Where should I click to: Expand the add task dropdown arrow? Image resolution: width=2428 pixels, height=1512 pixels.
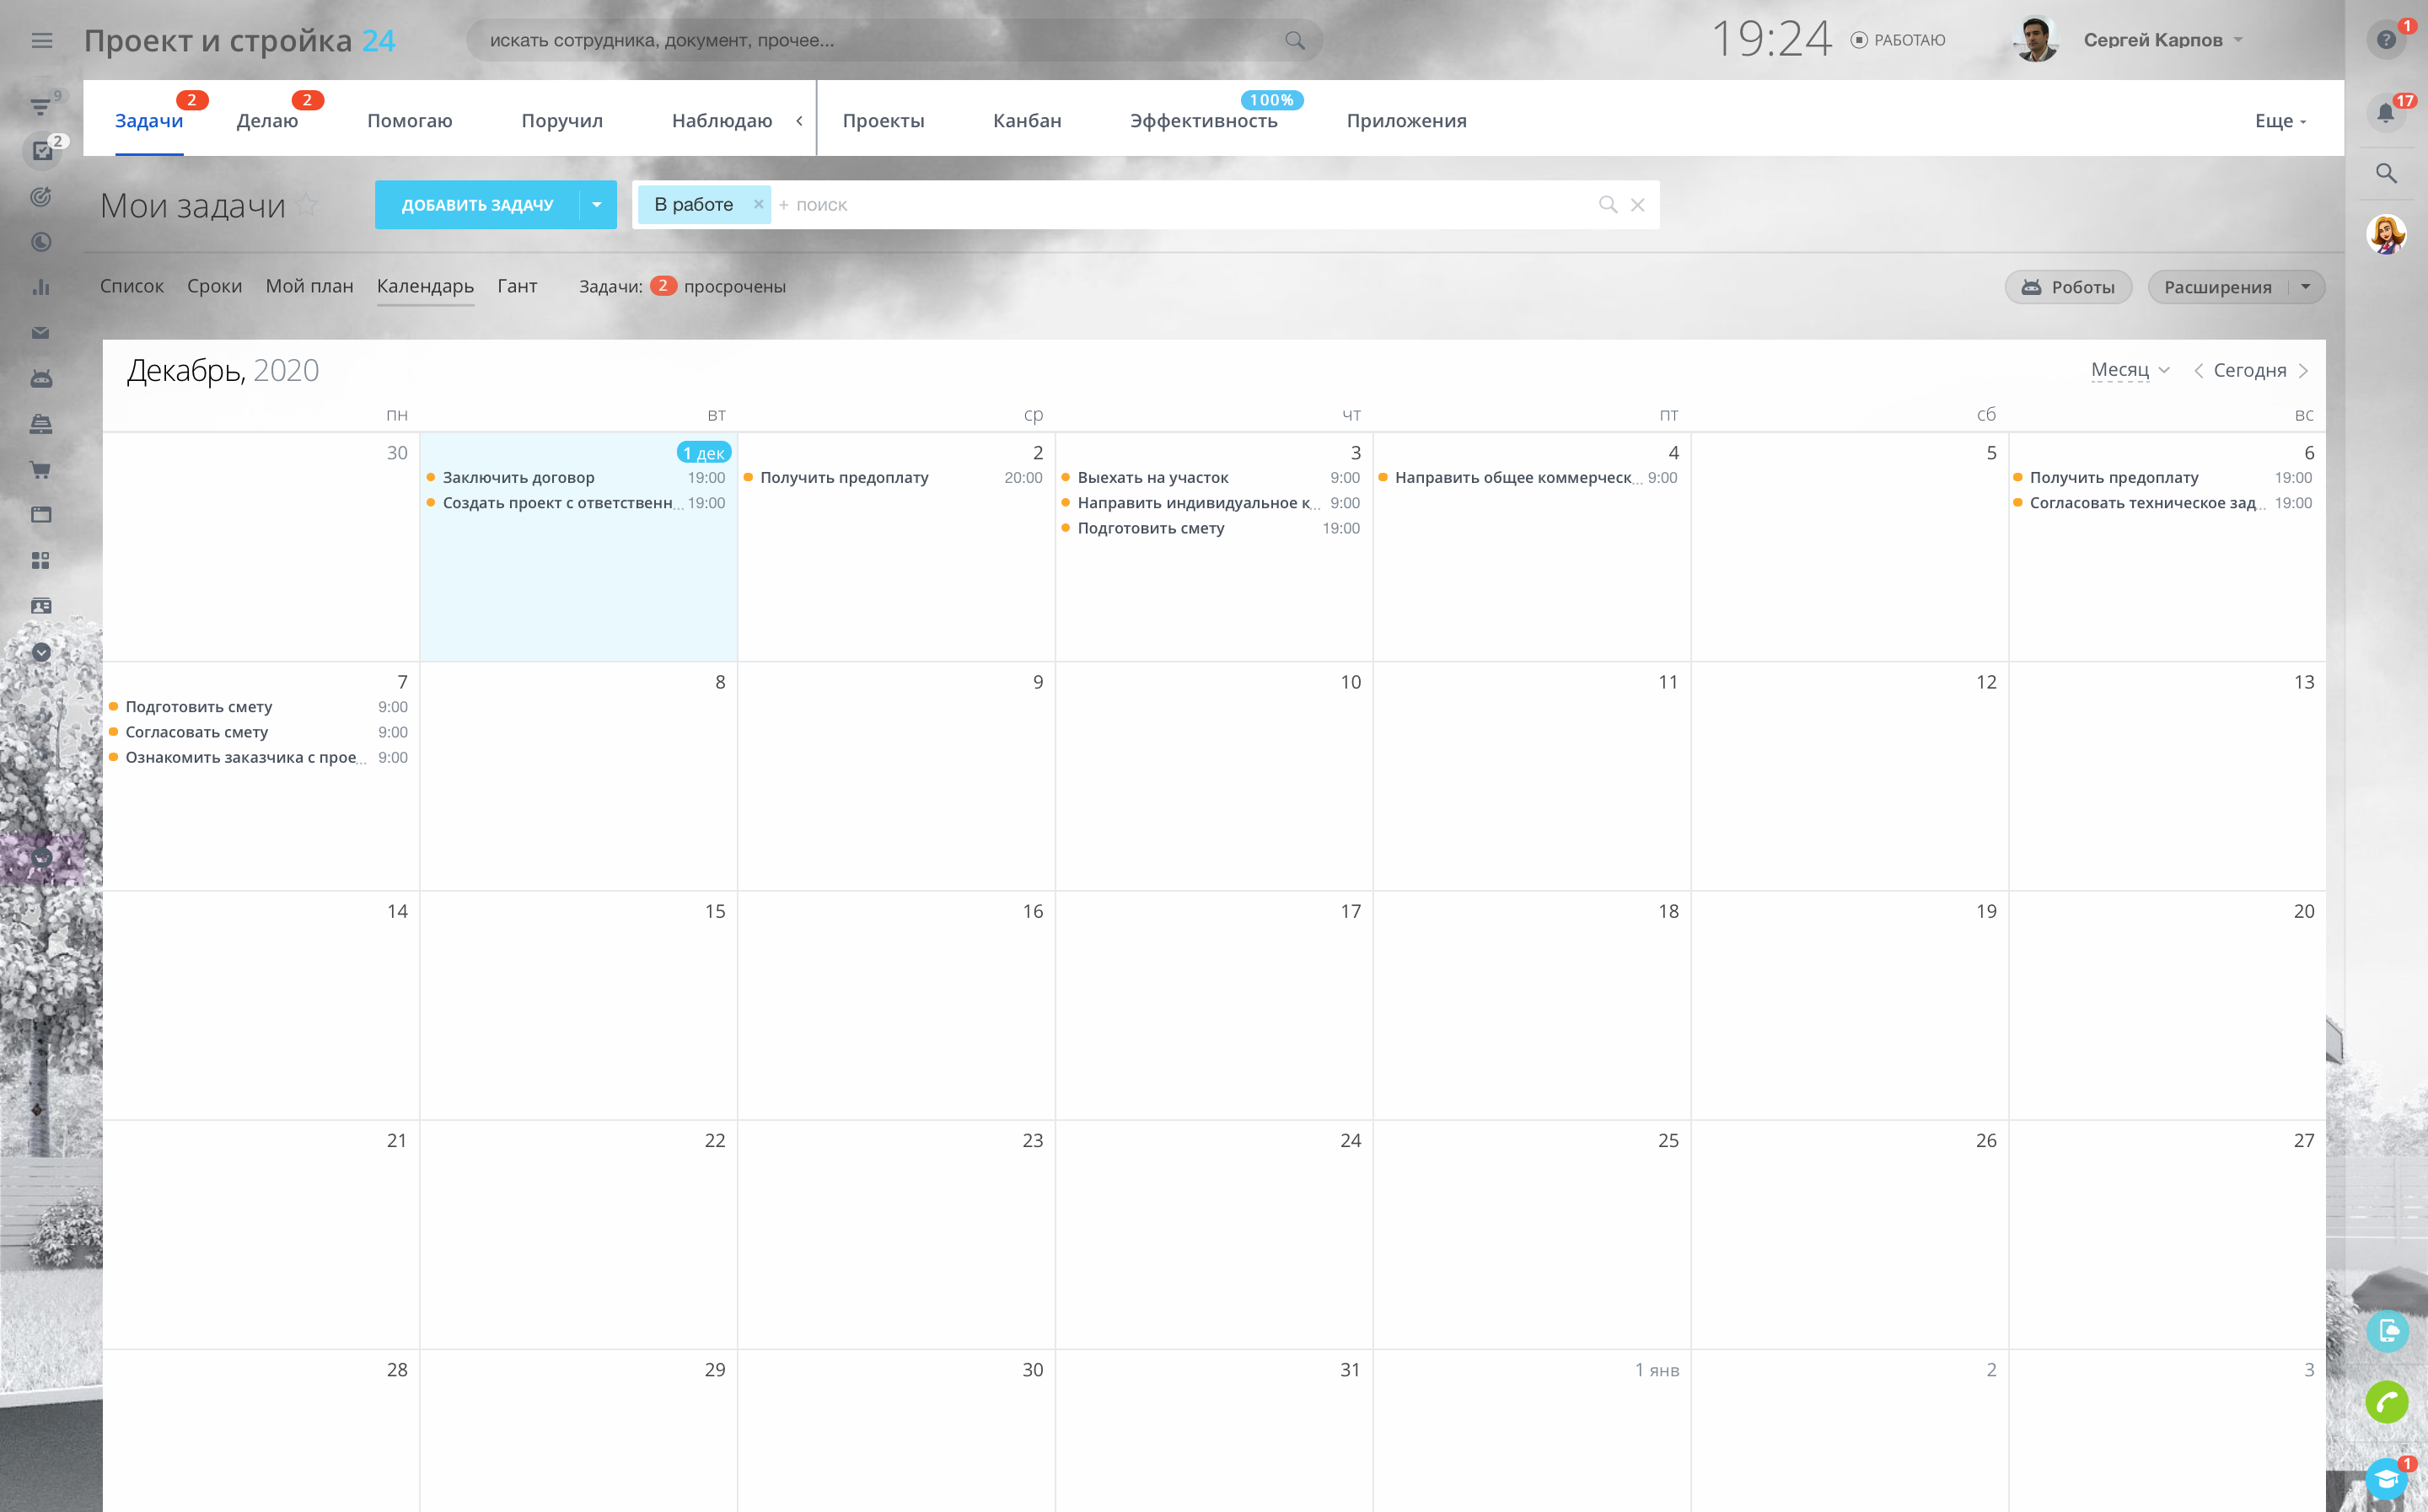point(597,205)
